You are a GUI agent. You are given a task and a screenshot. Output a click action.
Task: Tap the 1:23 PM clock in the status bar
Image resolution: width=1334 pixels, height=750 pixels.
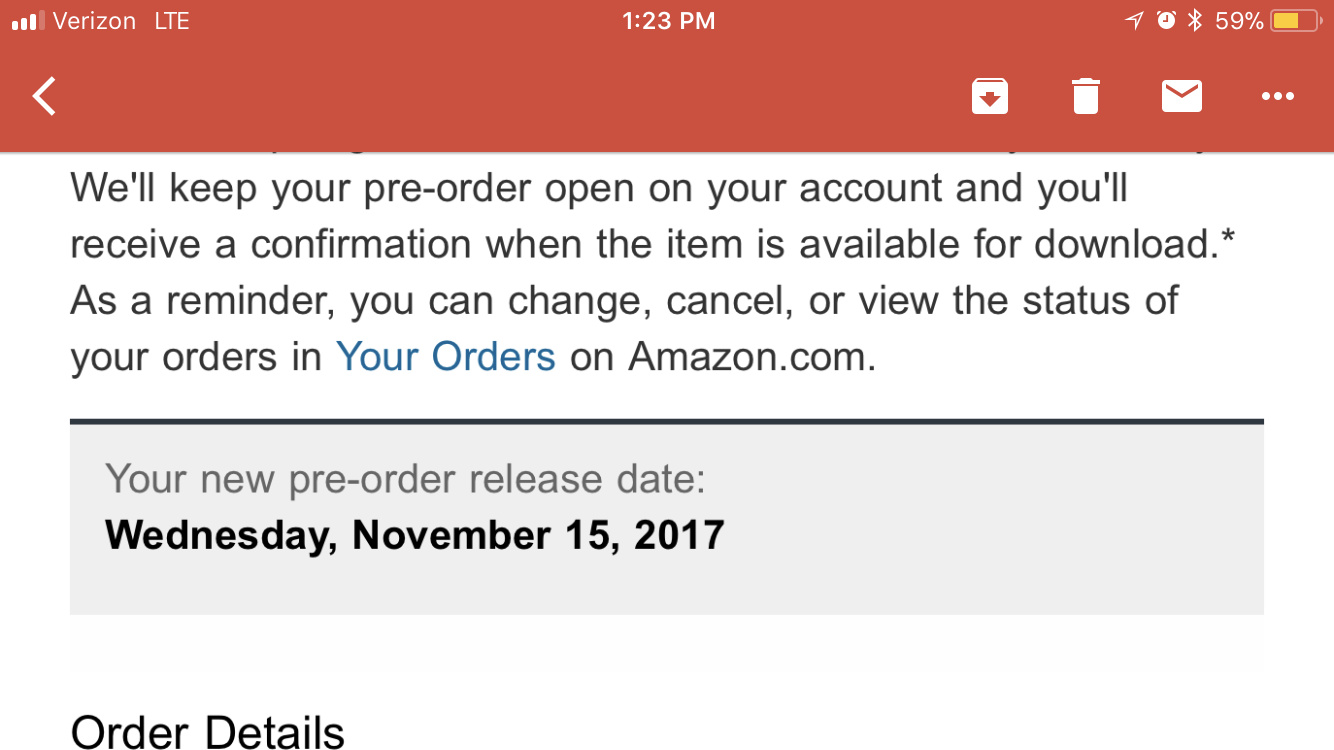pyautogui.click(x=668, y=21)
